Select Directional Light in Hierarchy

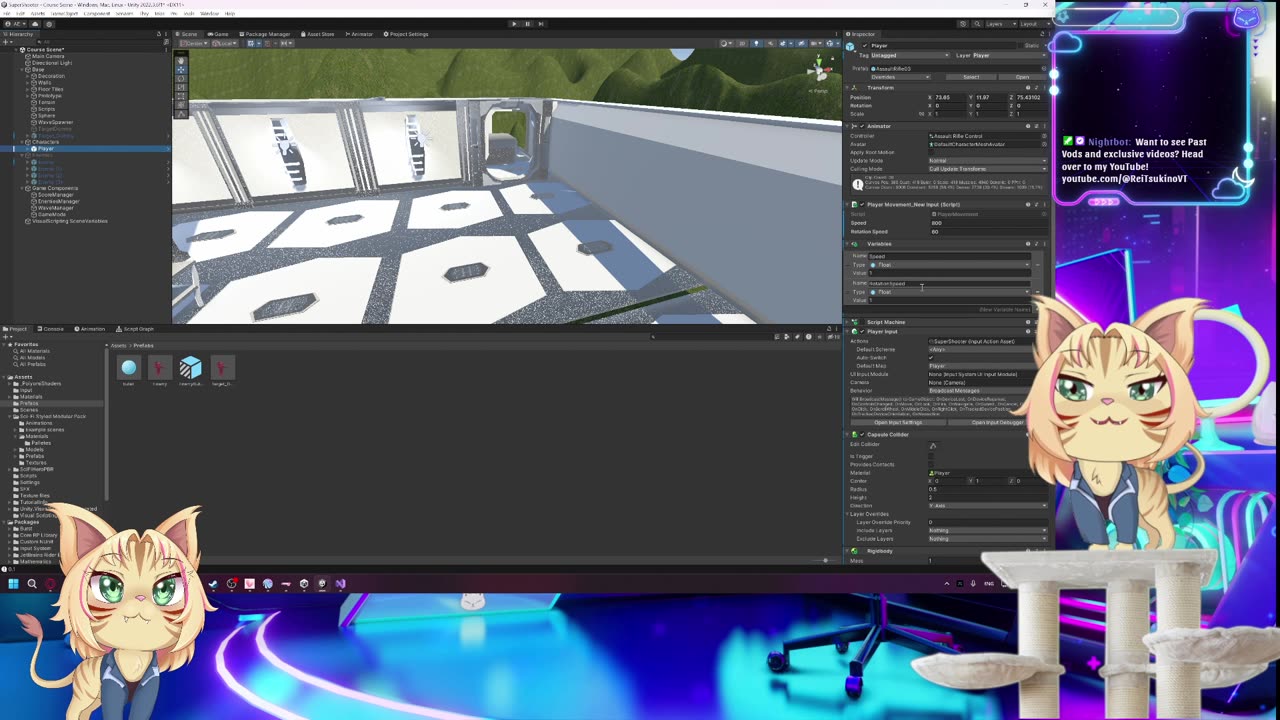(52, 63)
